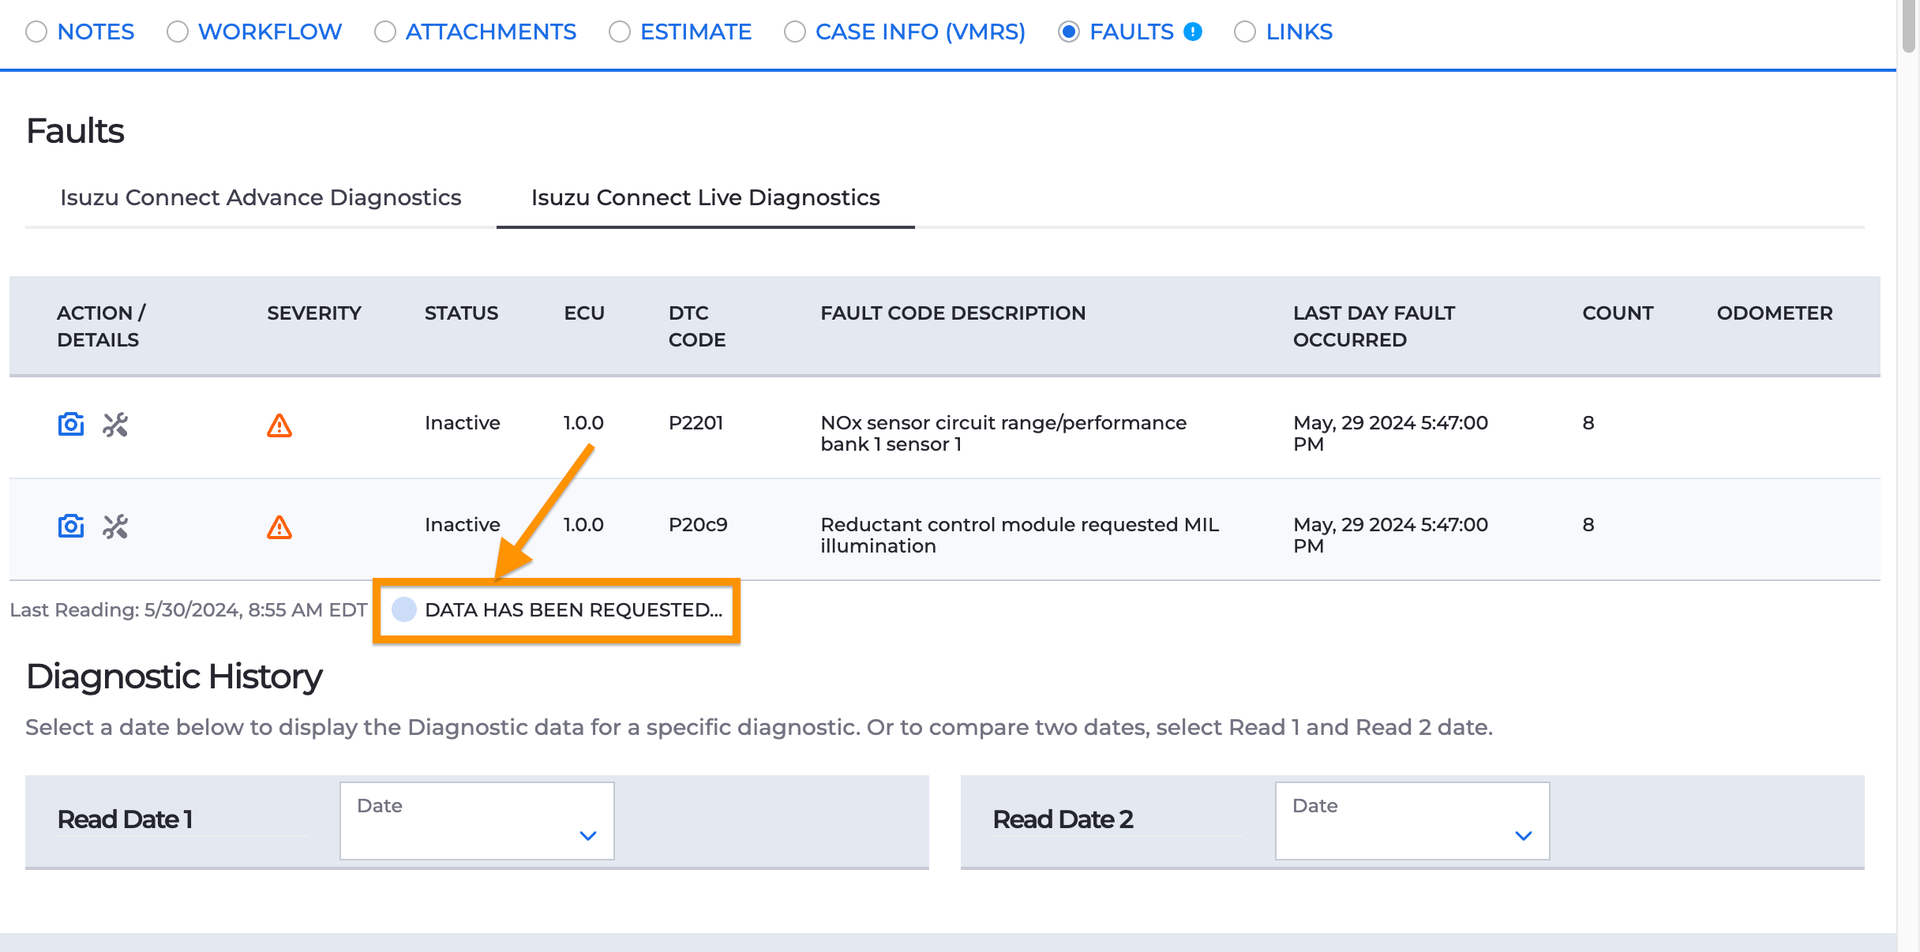
Task: Click the Read Date 2 label
Action: pos(1063,820)
